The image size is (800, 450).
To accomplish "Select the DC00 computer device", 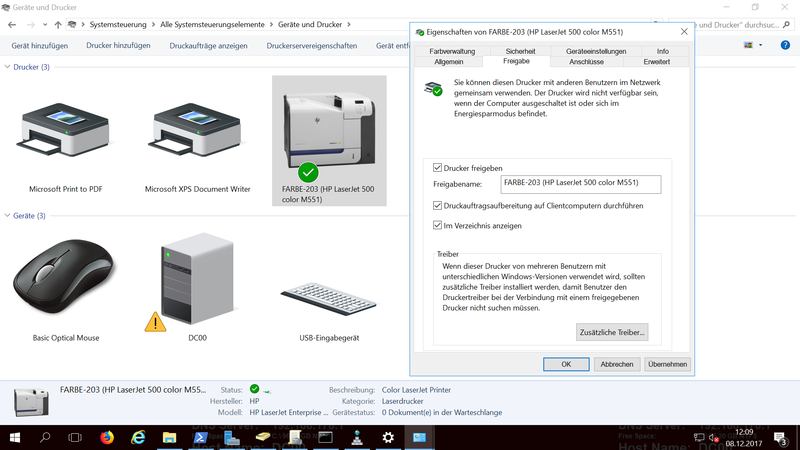I will pos(197,288).
